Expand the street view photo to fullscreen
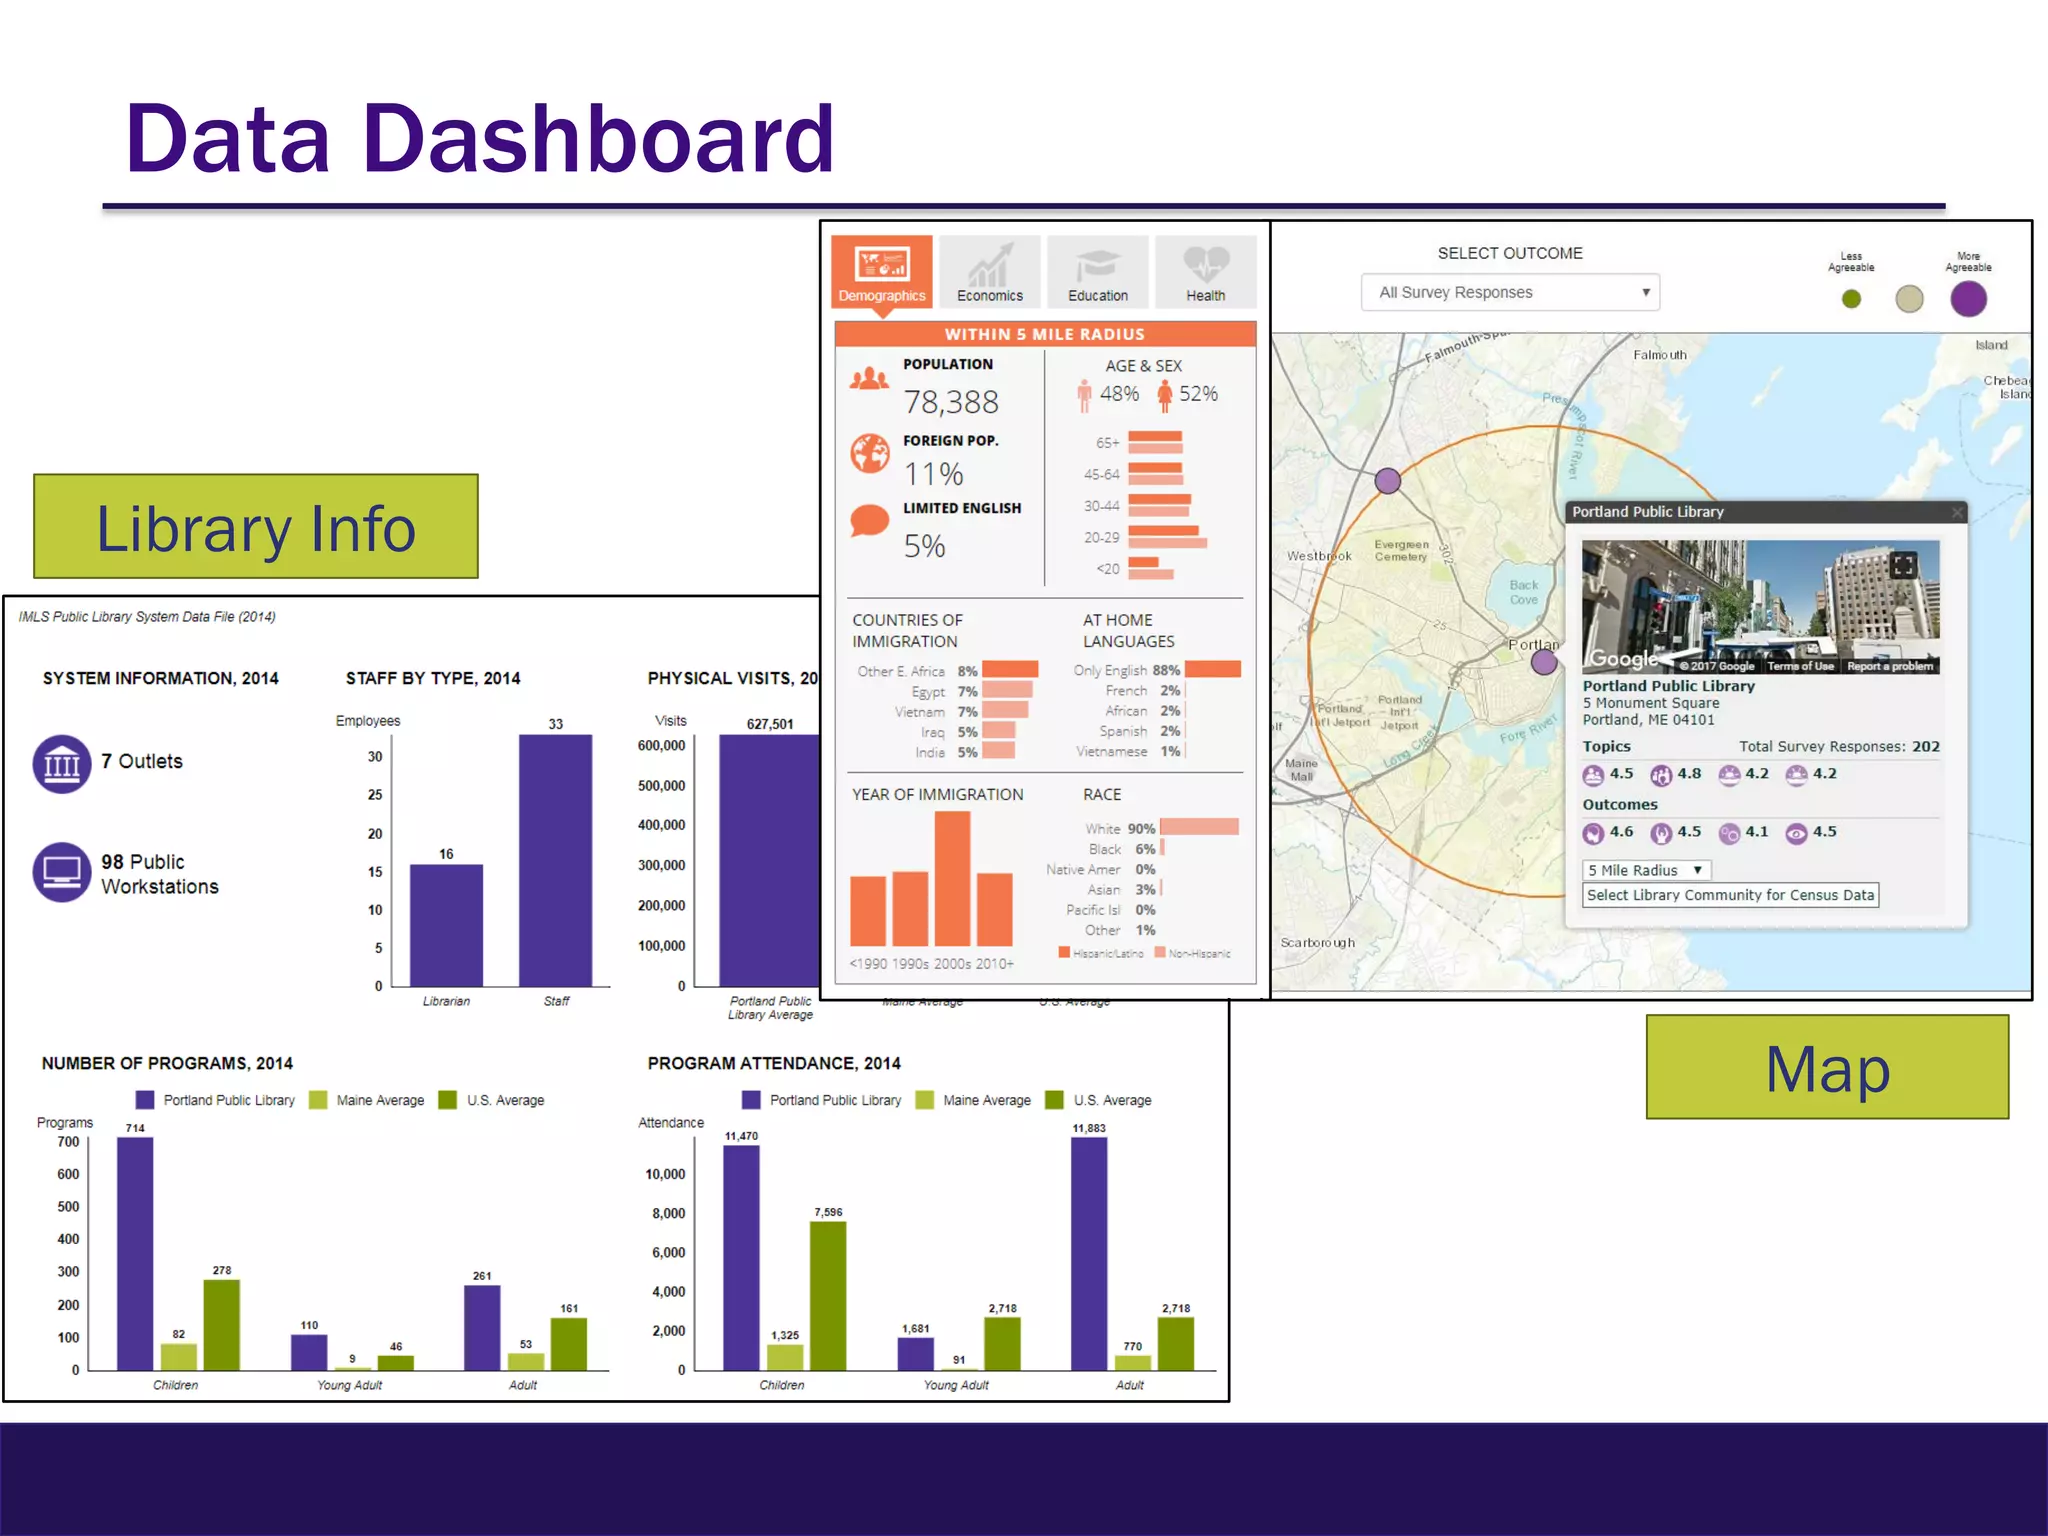Viewport: 2048px width, 1536px height. pyautogui.click(x=1903, y=565)
